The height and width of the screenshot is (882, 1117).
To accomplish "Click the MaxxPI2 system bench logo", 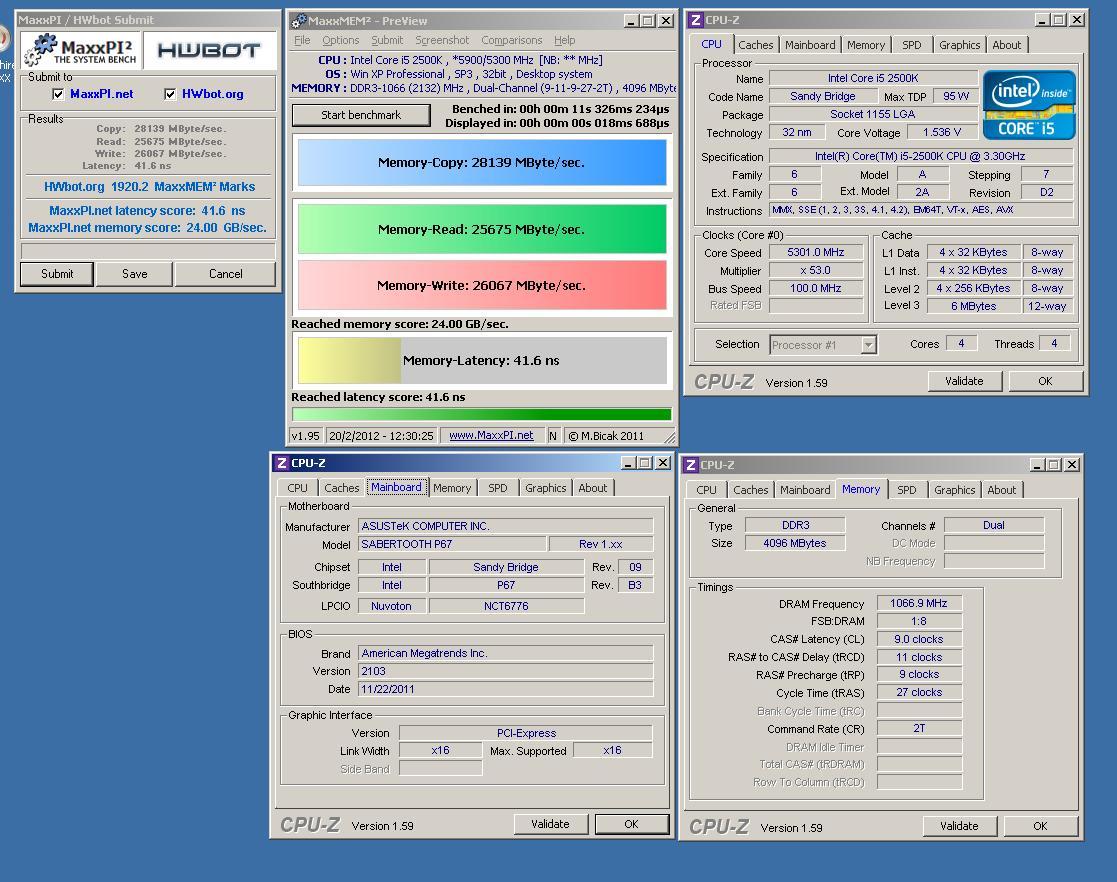I will [81, 51].
